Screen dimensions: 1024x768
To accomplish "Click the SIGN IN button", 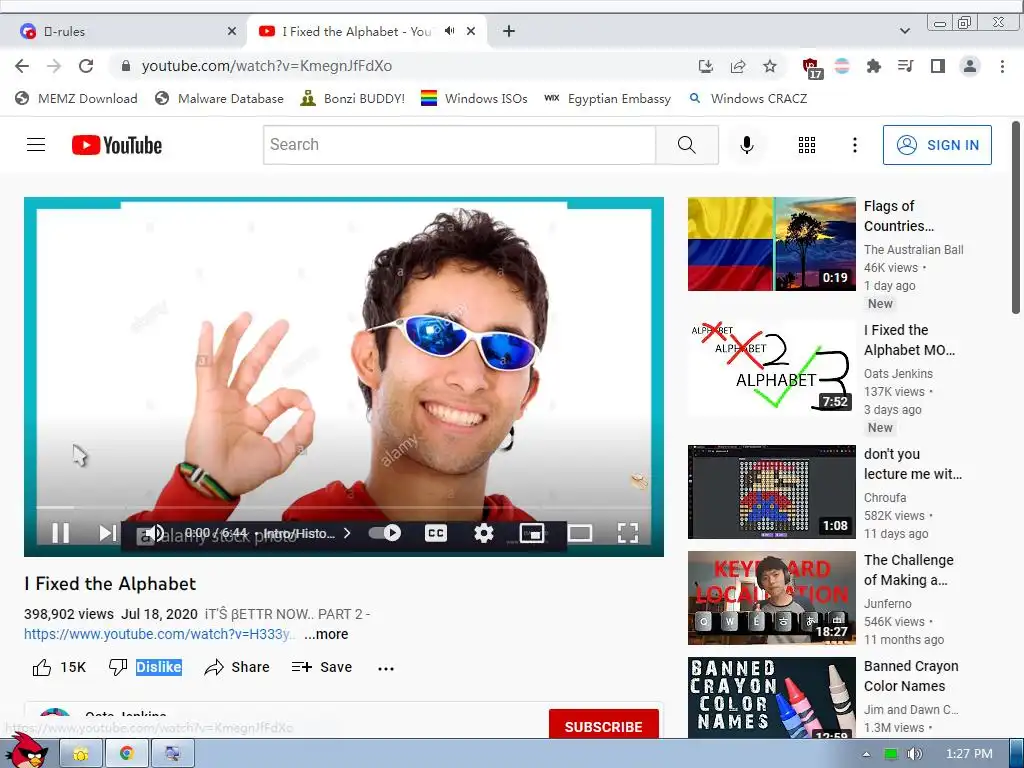I will click(x=937, y=145).
